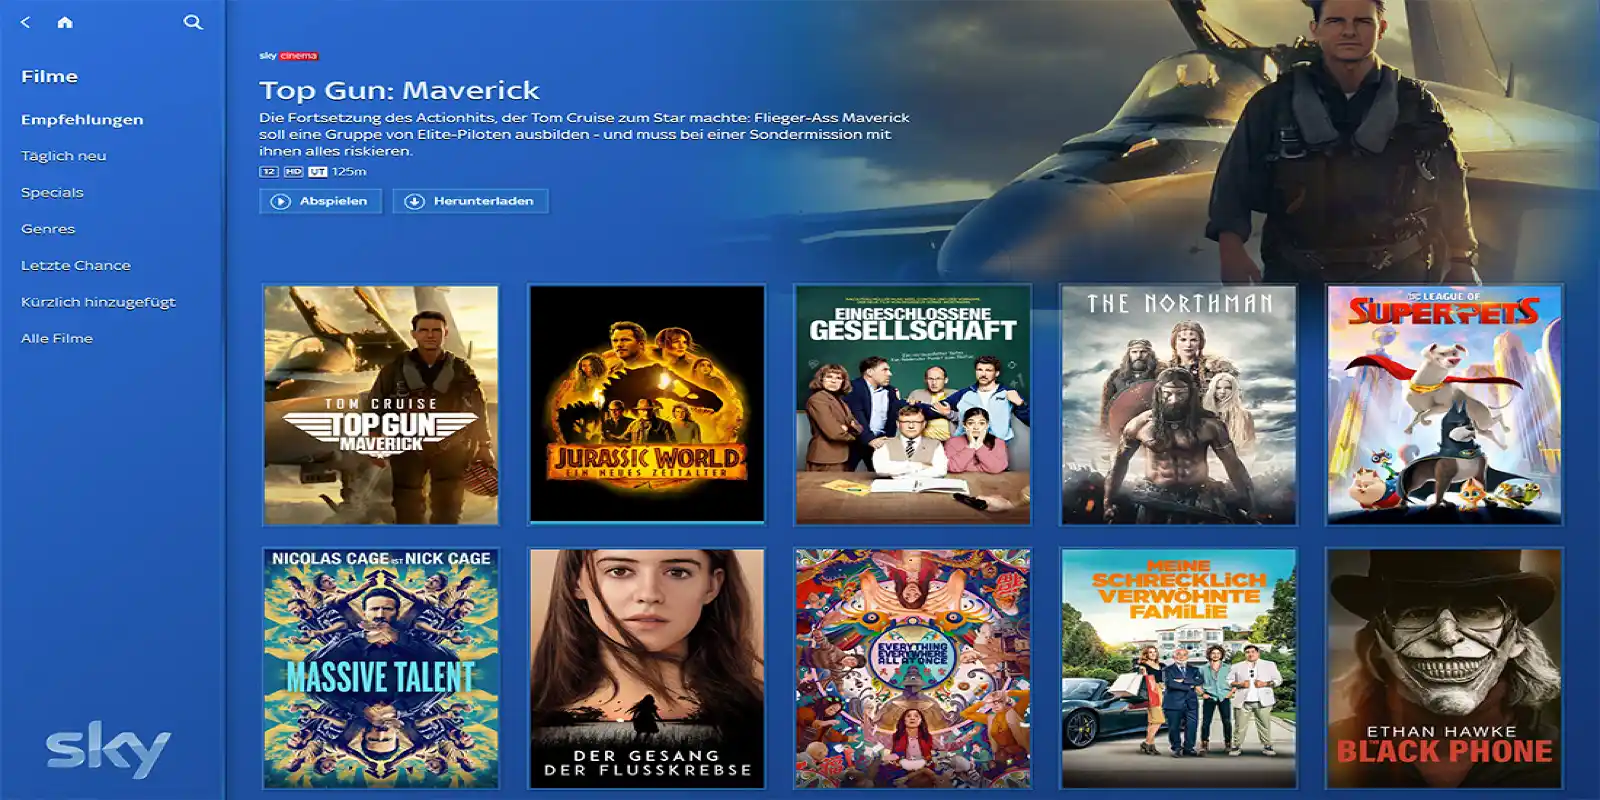The height and width of the screenshot is (800, 1600).
Task: Select the Jurassic World poster
Action: 646,404
